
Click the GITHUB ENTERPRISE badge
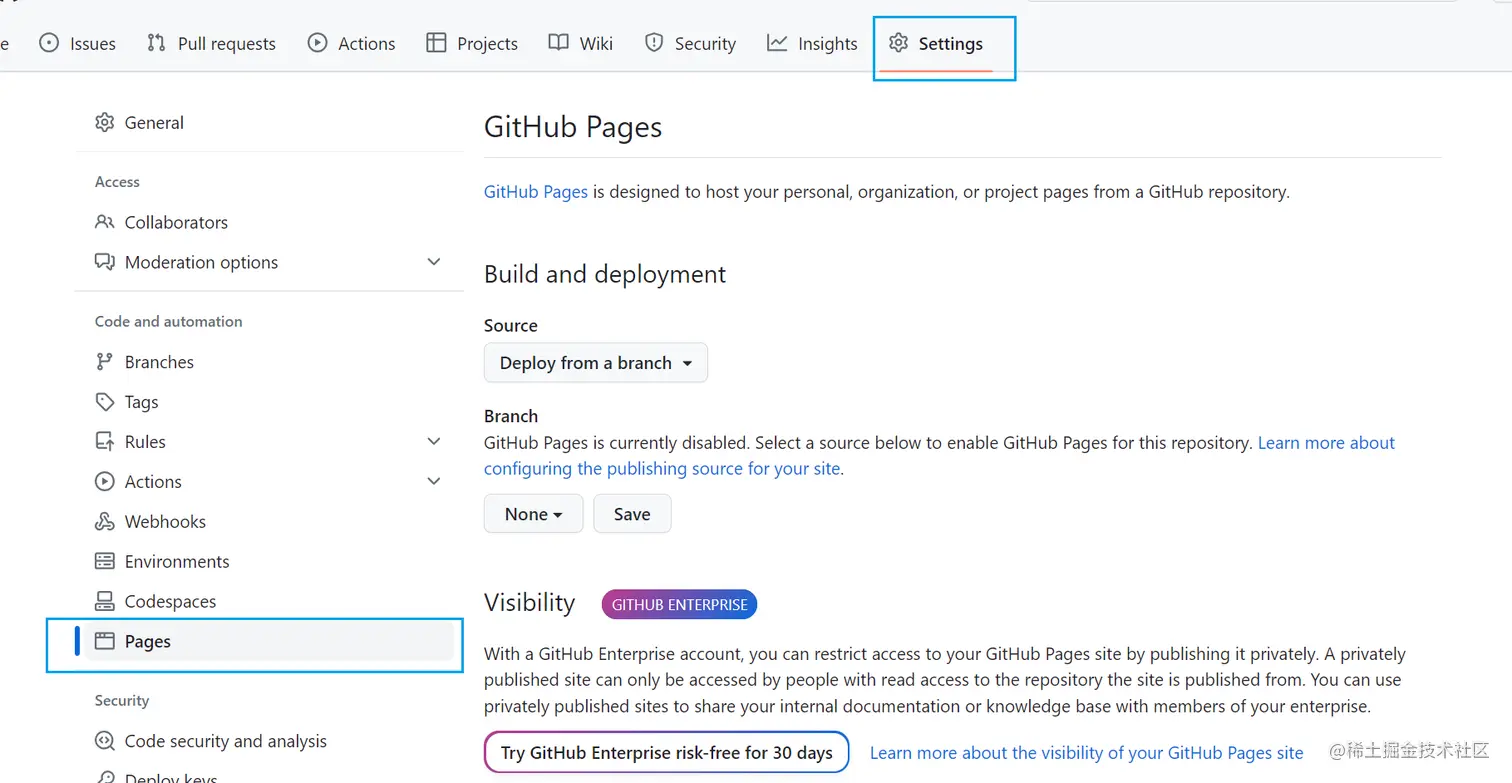pyautogui.click(x=680, y=604)
